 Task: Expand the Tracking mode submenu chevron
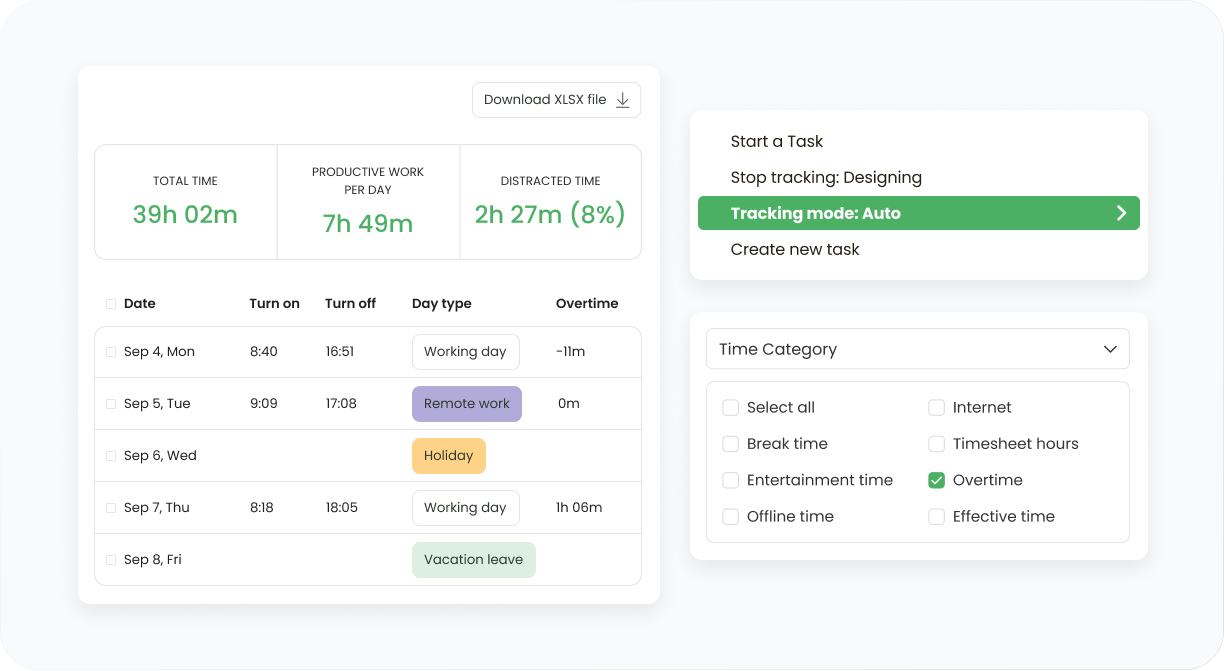[x=1121, y=213]
